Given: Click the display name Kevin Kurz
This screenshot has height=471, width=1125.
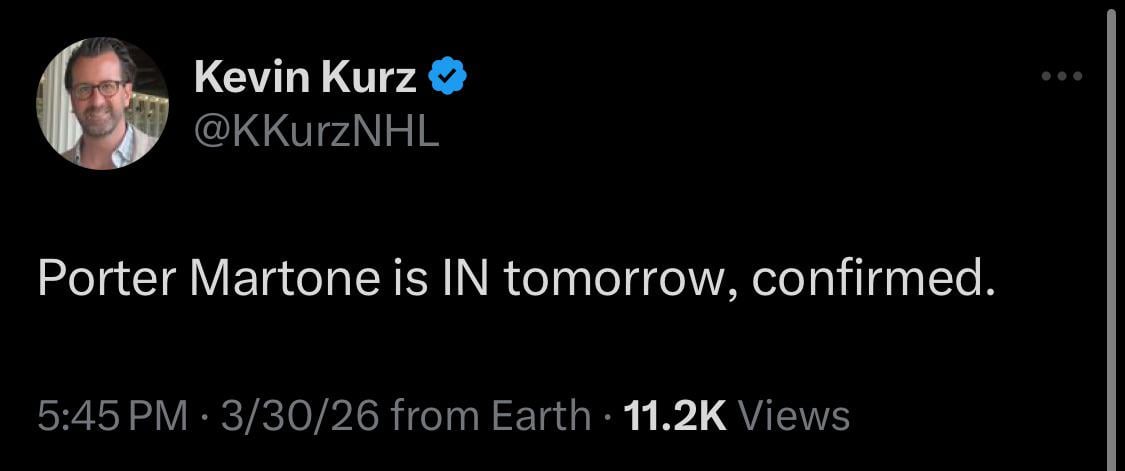Looking at the screenshot, I should point(305,78).
